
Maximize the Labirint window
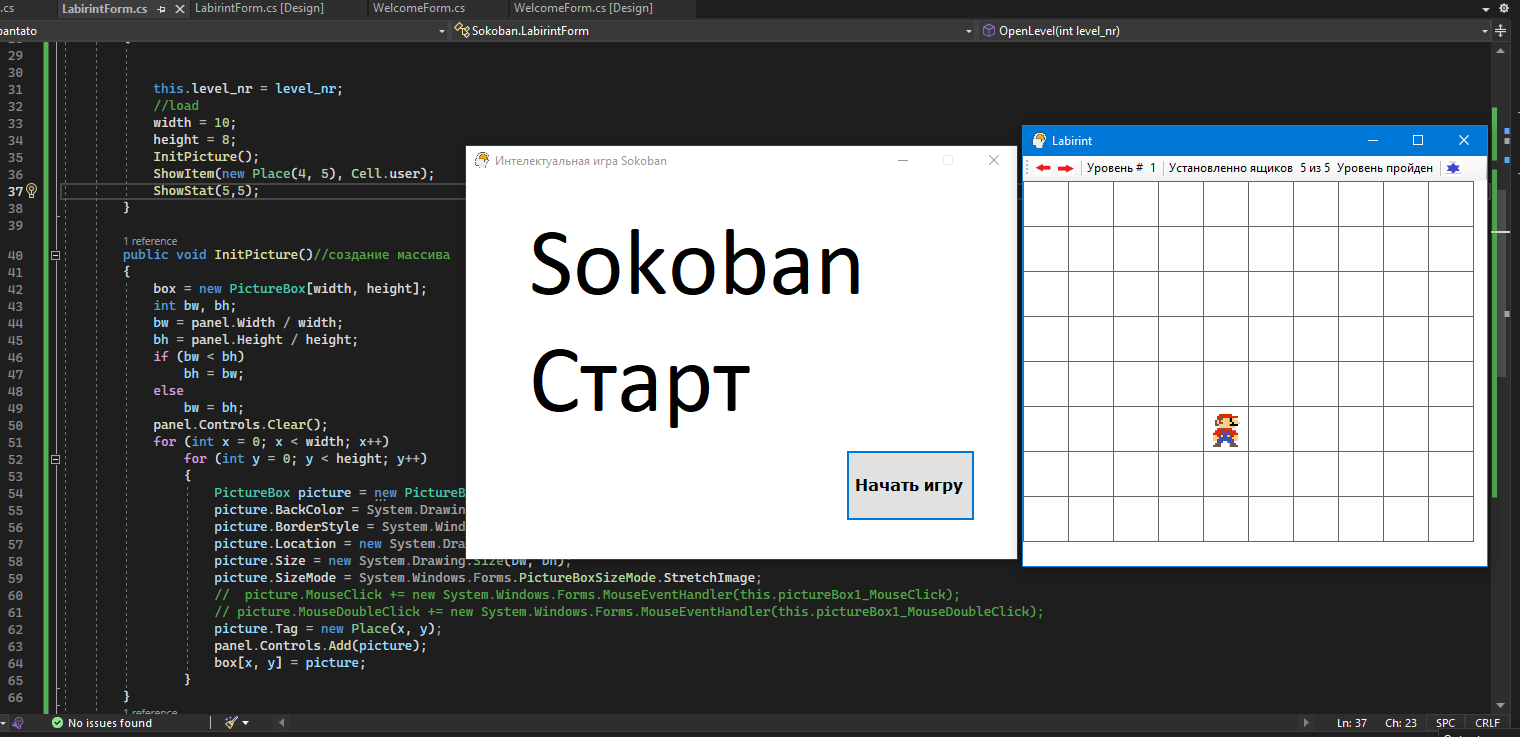1418,141
